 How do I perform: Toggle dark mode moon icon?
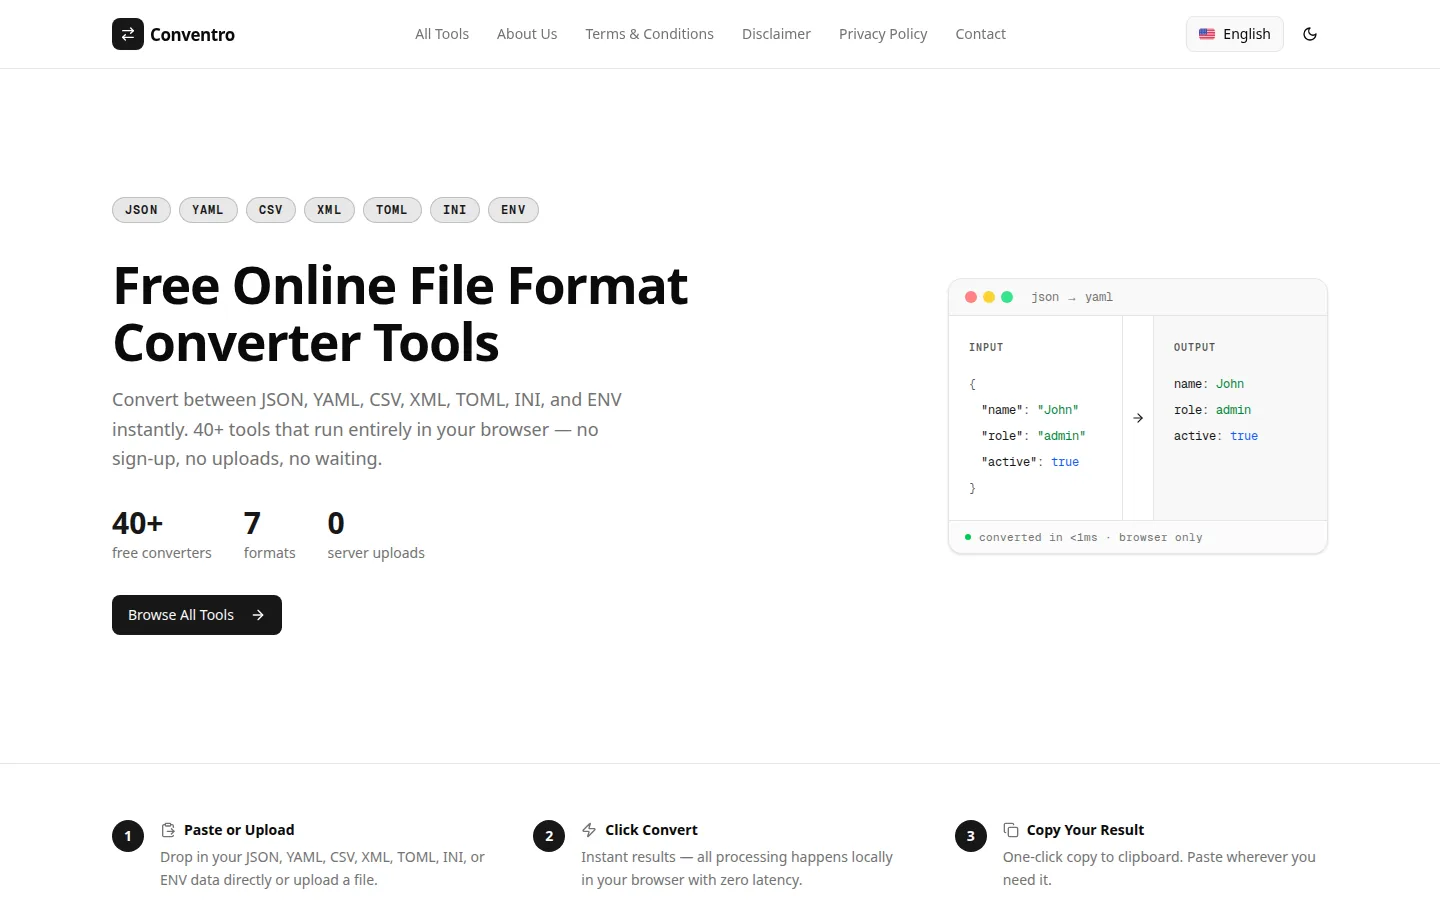(x=1310, y=34)
